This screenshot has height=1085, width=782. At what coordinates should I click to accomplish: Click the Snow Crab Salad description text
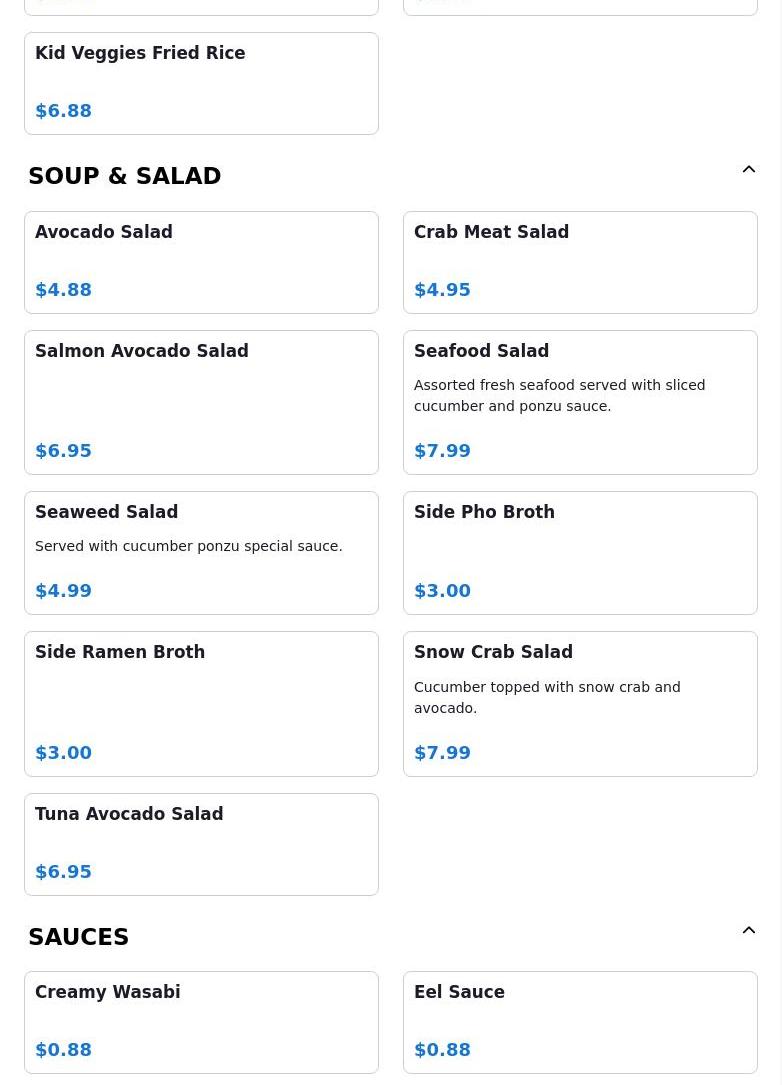[x=547, y=697]
